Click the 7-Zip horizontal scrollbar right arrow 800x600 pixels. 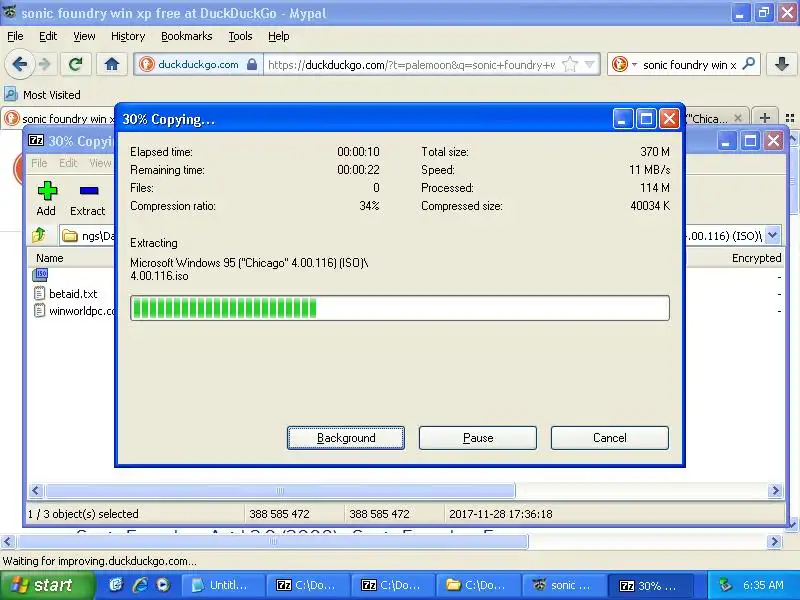775,491
